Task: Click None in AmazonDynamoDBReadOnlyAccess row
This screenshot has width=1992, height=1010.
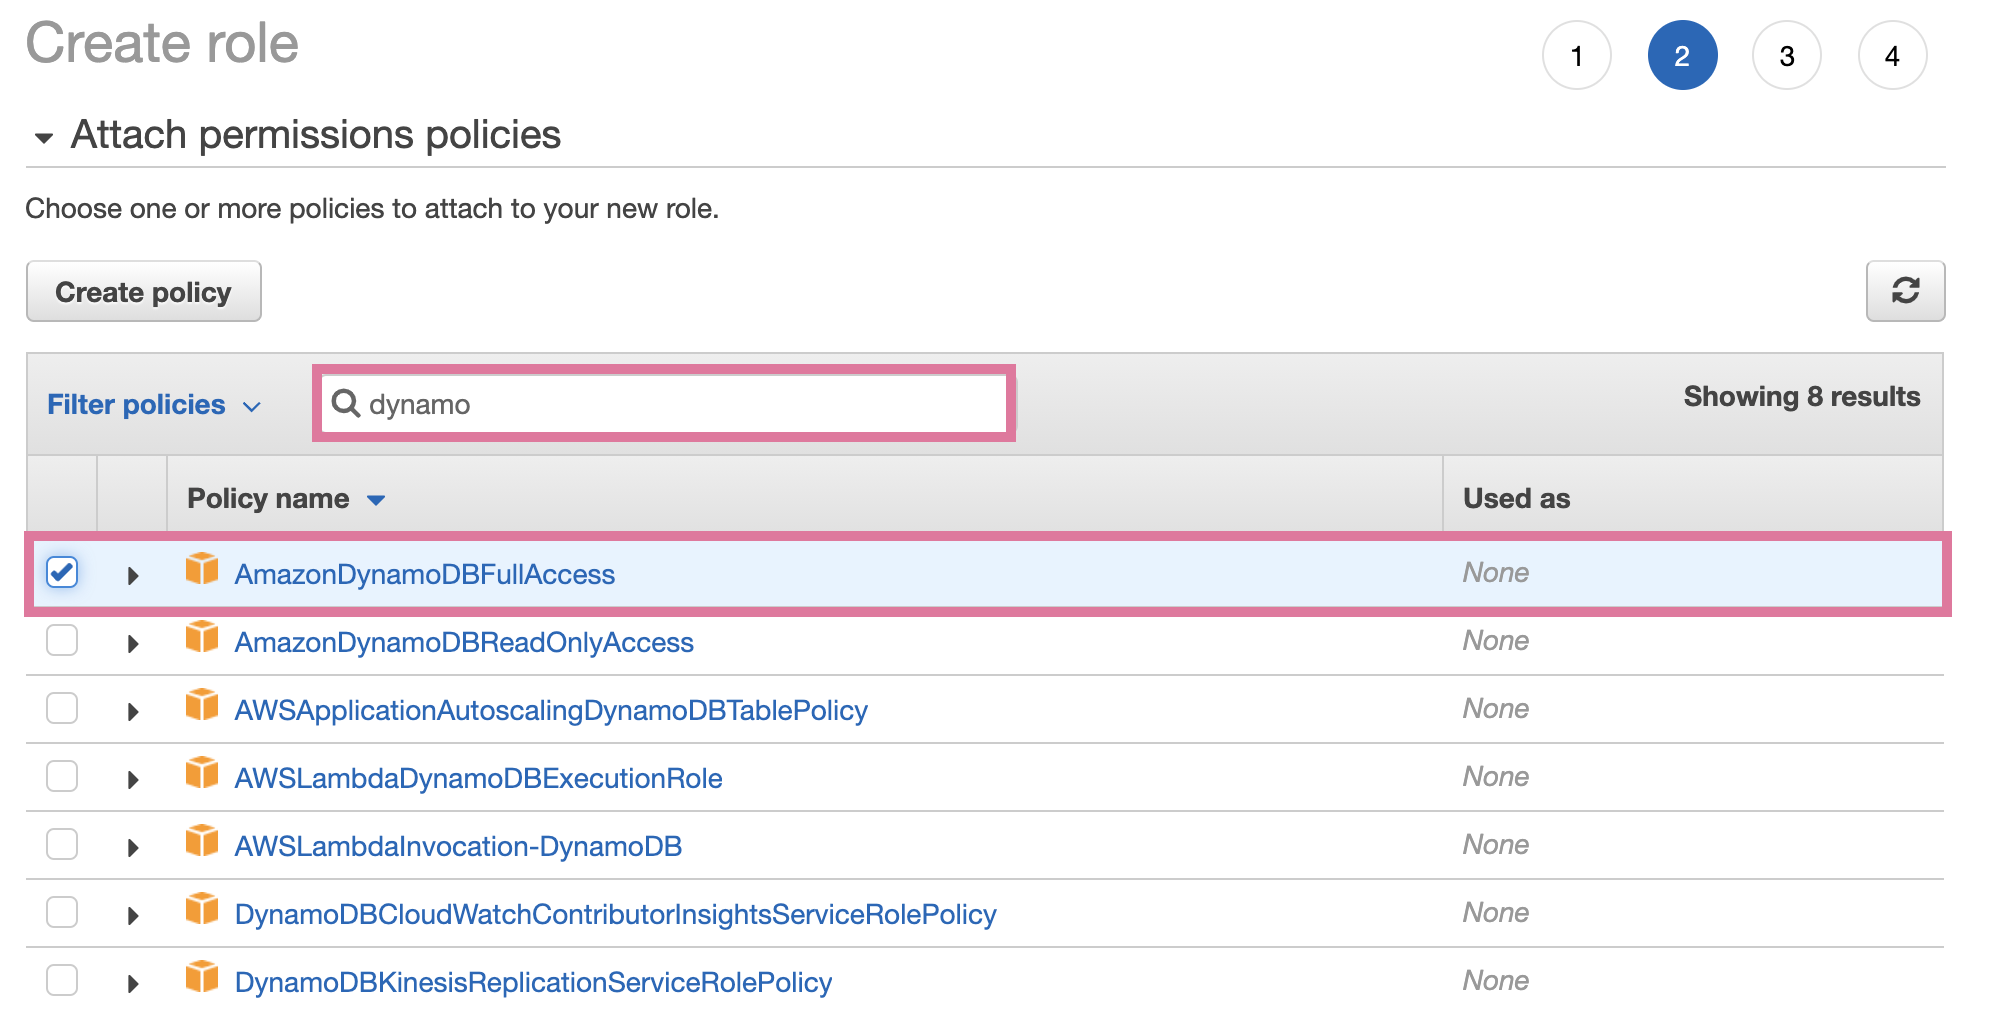Action: tap(1496, 640)
